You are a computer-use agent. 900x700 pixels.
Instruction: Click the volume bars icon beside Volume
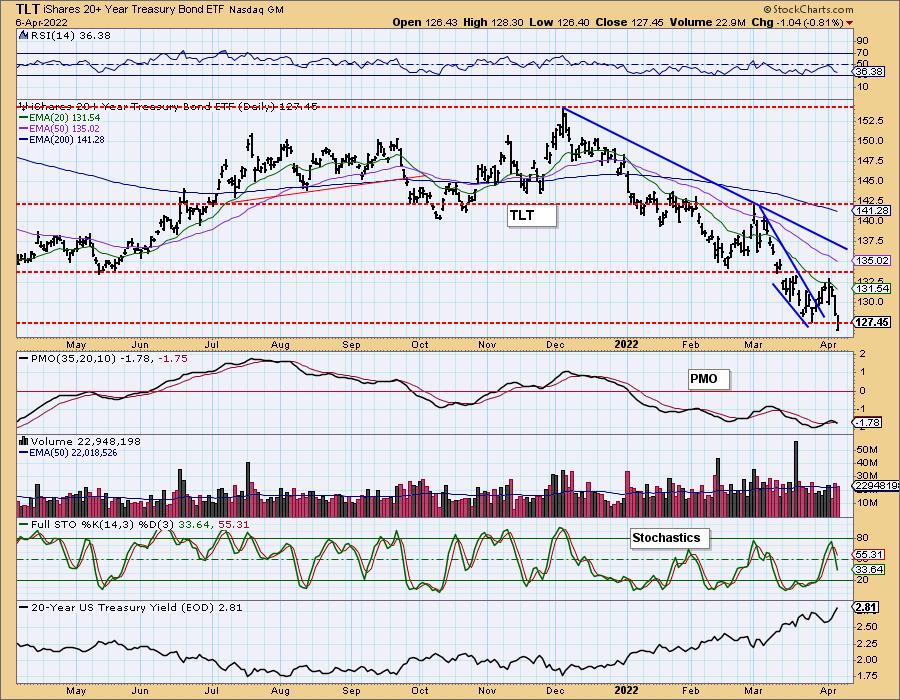pyautogui.click(x=24, y=441)
